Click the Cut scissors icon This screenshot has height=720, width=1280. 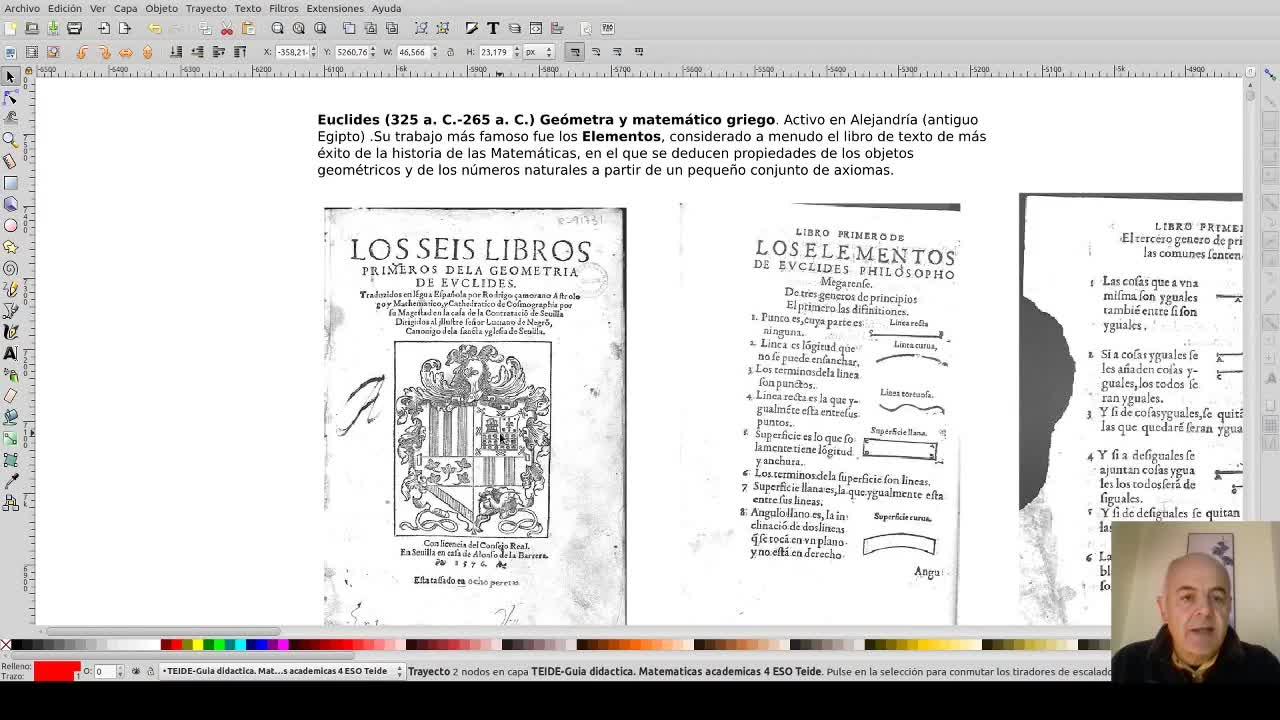[x=227, y=28]
